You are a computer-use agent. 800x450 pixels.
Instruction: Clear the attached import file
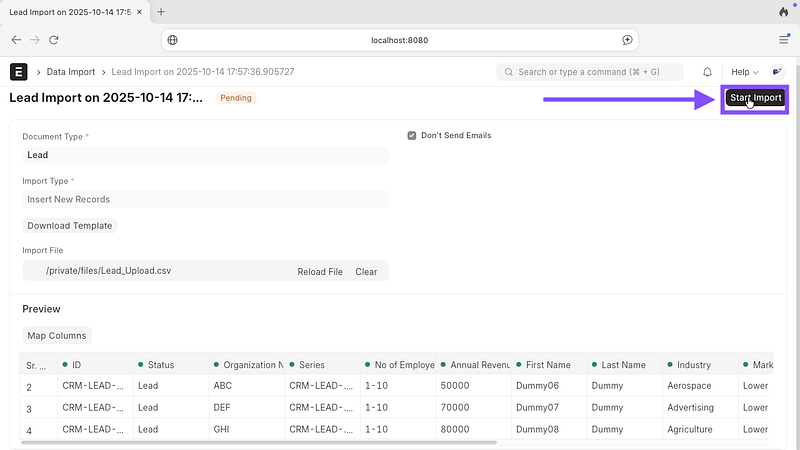(x=366, y=271)
